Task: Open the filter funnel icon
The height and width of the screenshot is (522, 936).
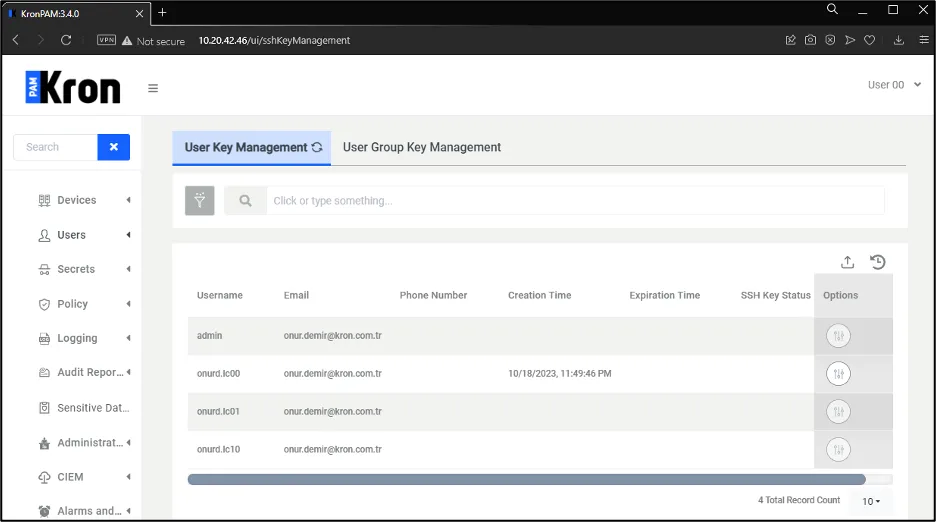Action: tap(199, 201)
